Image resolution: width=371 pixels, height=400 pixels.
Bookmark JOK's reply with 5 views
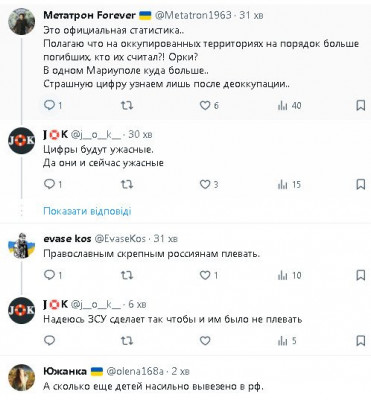(x=361, y=341)
